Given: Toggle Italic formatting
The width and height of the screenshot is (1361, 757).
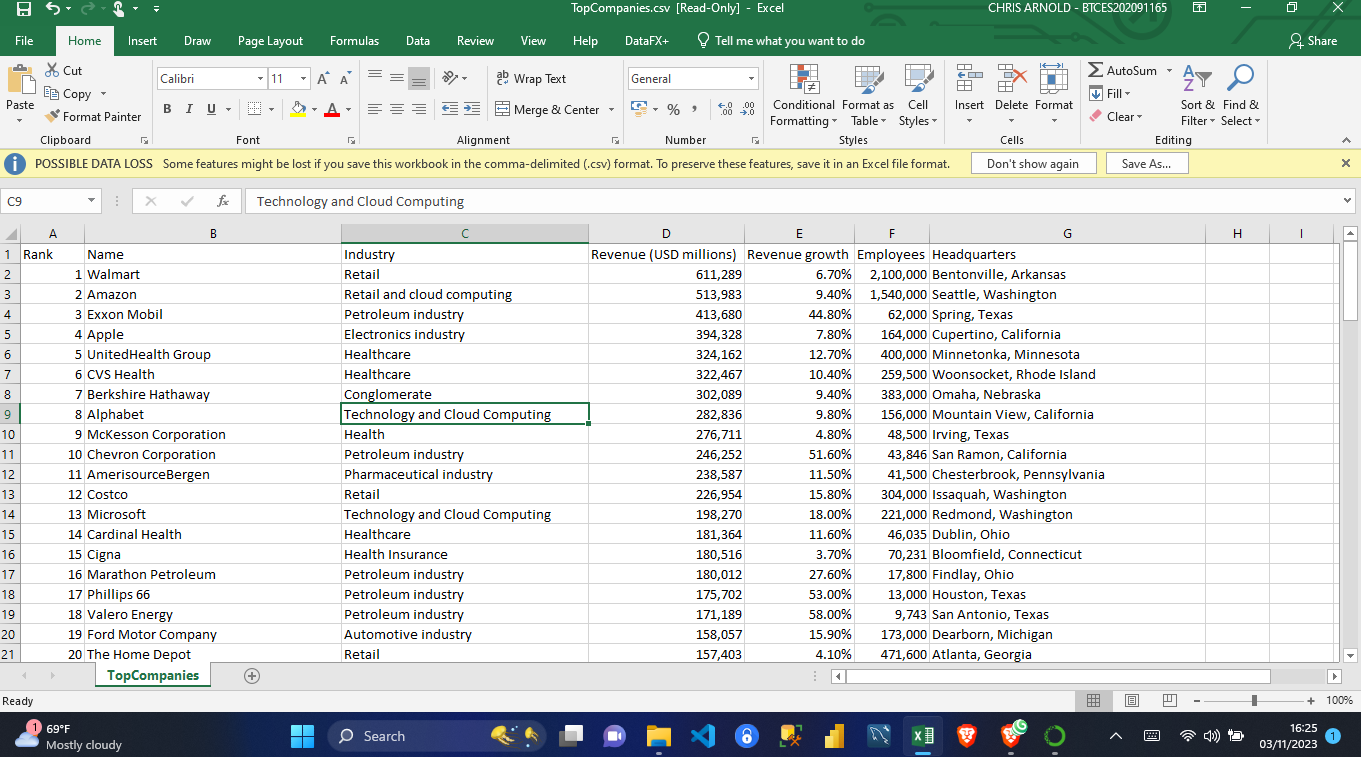Looking at the screenshot, I should click(x=189, y=109).
